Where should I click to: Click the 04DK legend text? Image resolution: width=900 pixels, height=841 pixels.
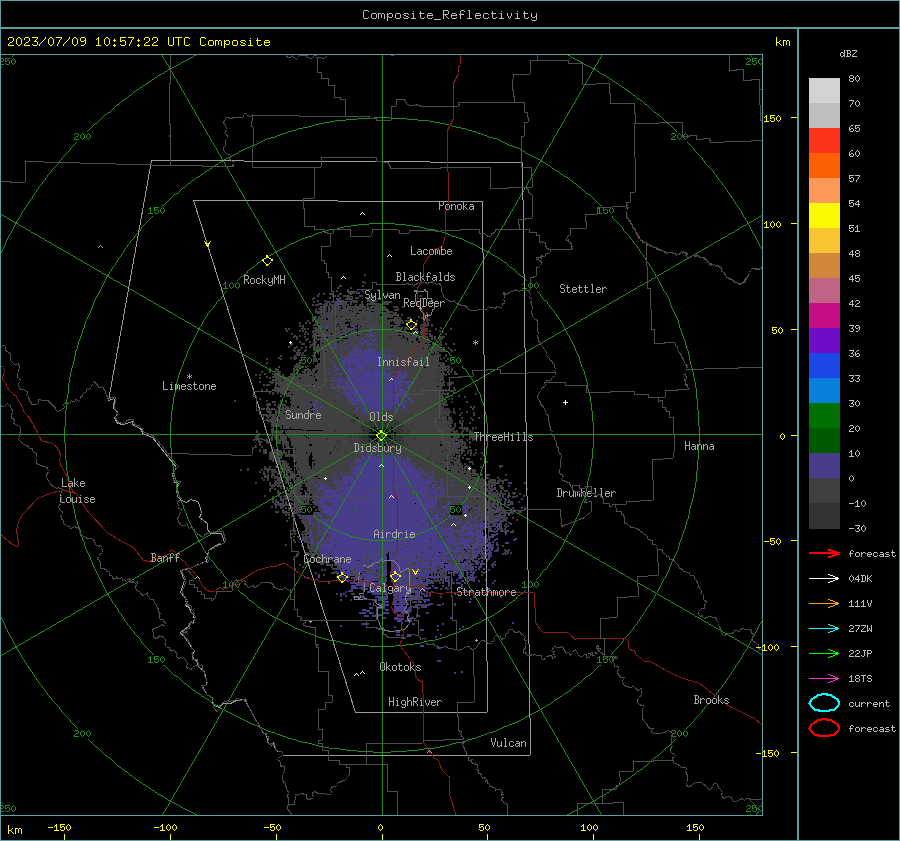tap(860, 578)
